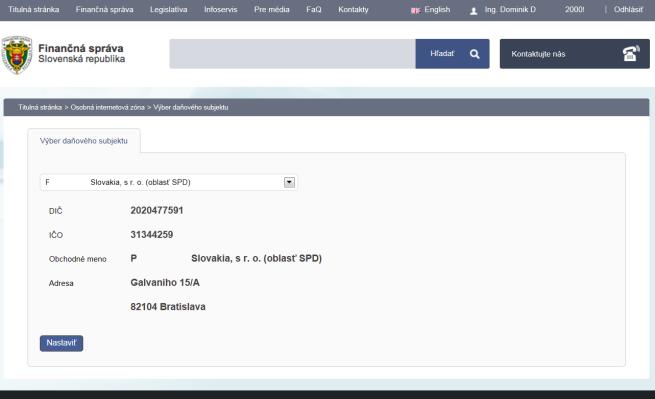
Task: Log out via the Odhlásiť link
Action: tap(628, 10)
